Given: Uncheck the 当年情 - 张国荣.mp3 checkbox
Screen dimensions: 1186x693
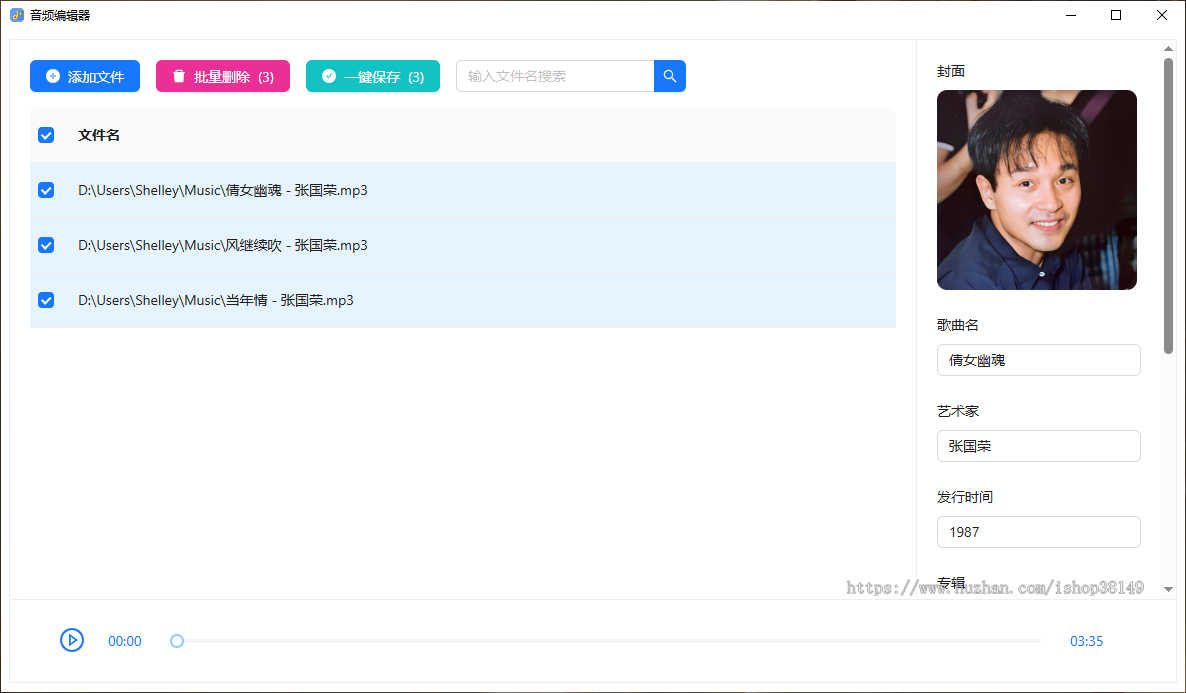Looking at the screenshot, I should [x=46, y=300].
